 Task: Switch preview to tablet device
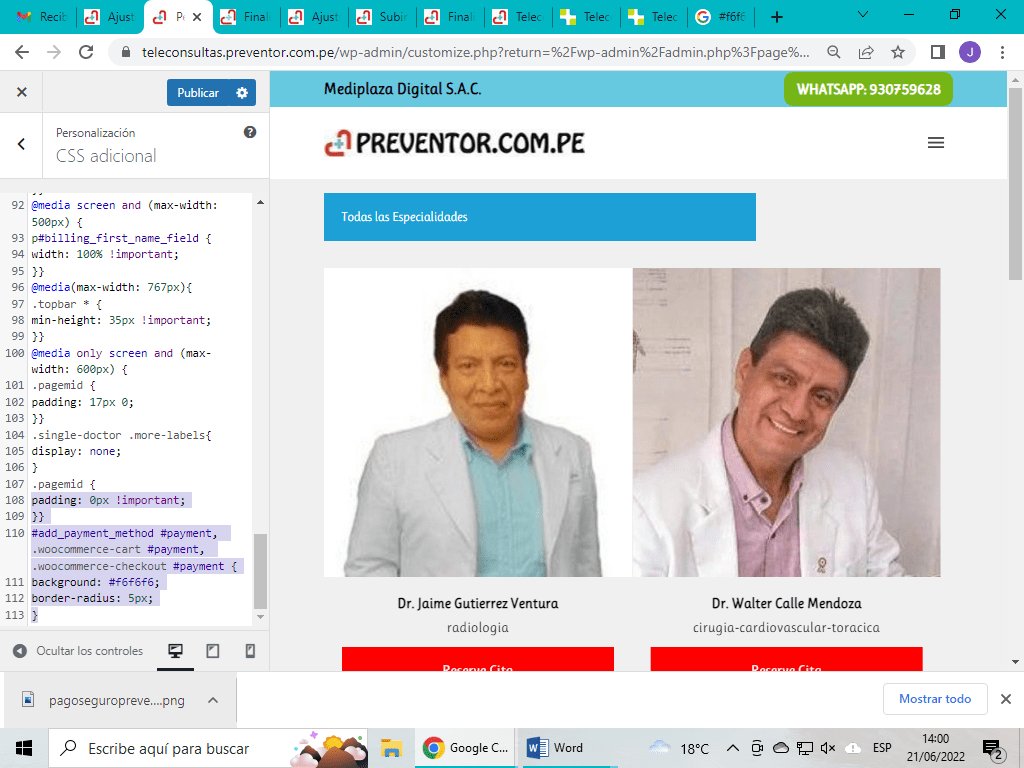212,650
